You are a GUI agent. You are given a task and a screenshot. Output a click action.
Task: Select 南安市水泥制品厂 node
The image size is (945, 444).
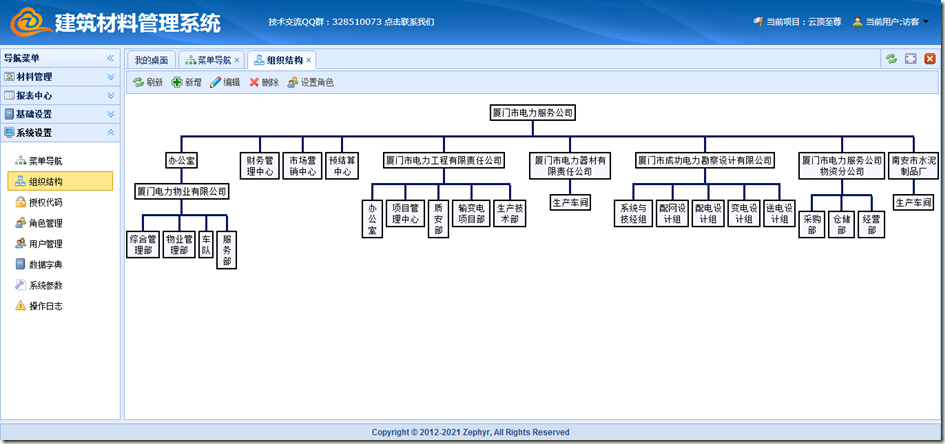coord(914,166)
